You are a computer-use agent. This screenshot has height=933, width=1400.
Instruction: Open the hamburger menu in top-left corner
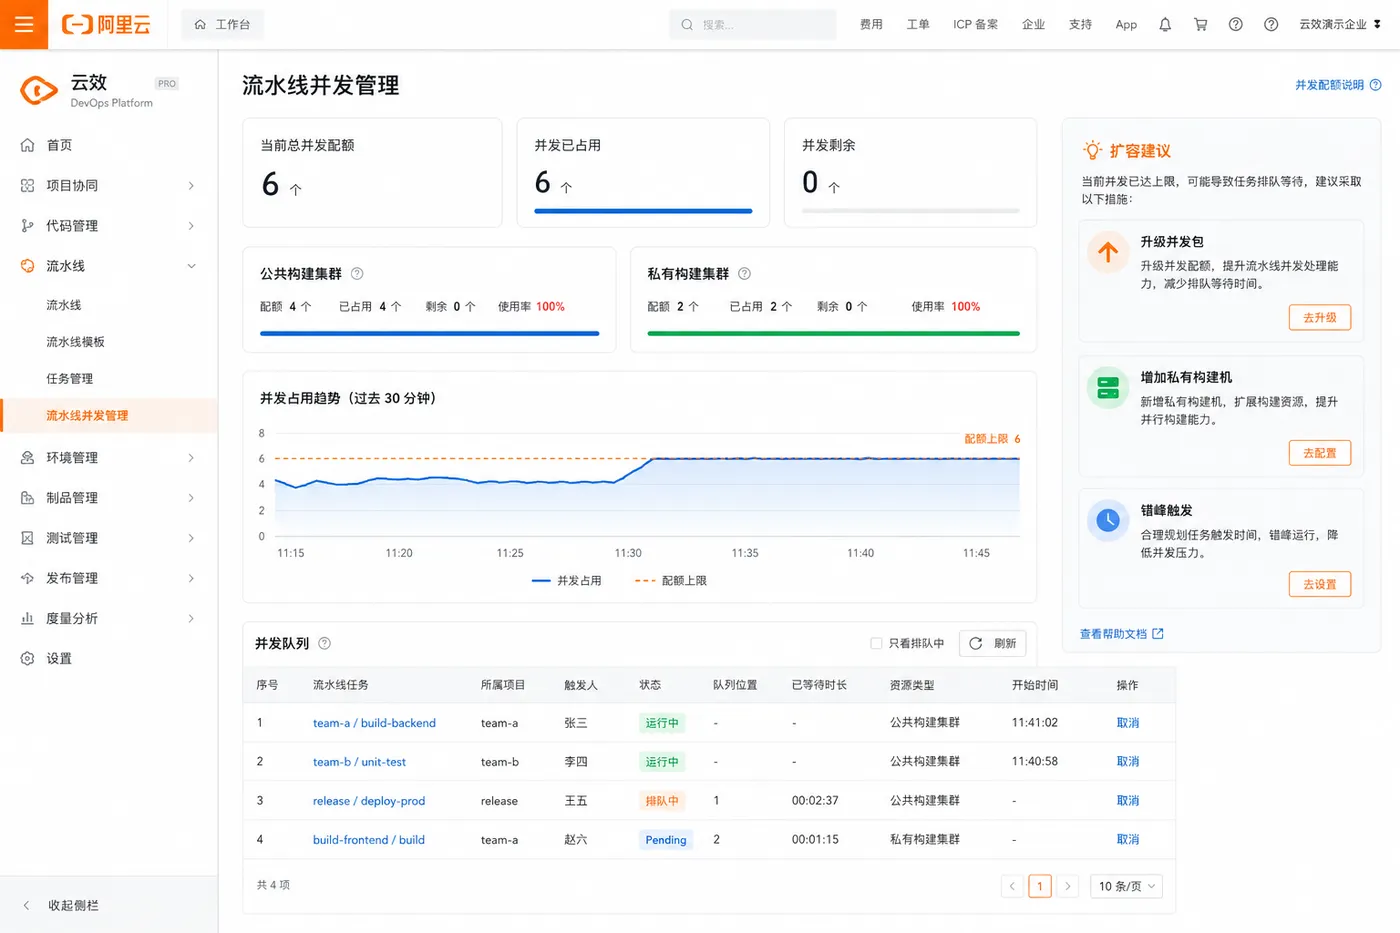(24, 24)
